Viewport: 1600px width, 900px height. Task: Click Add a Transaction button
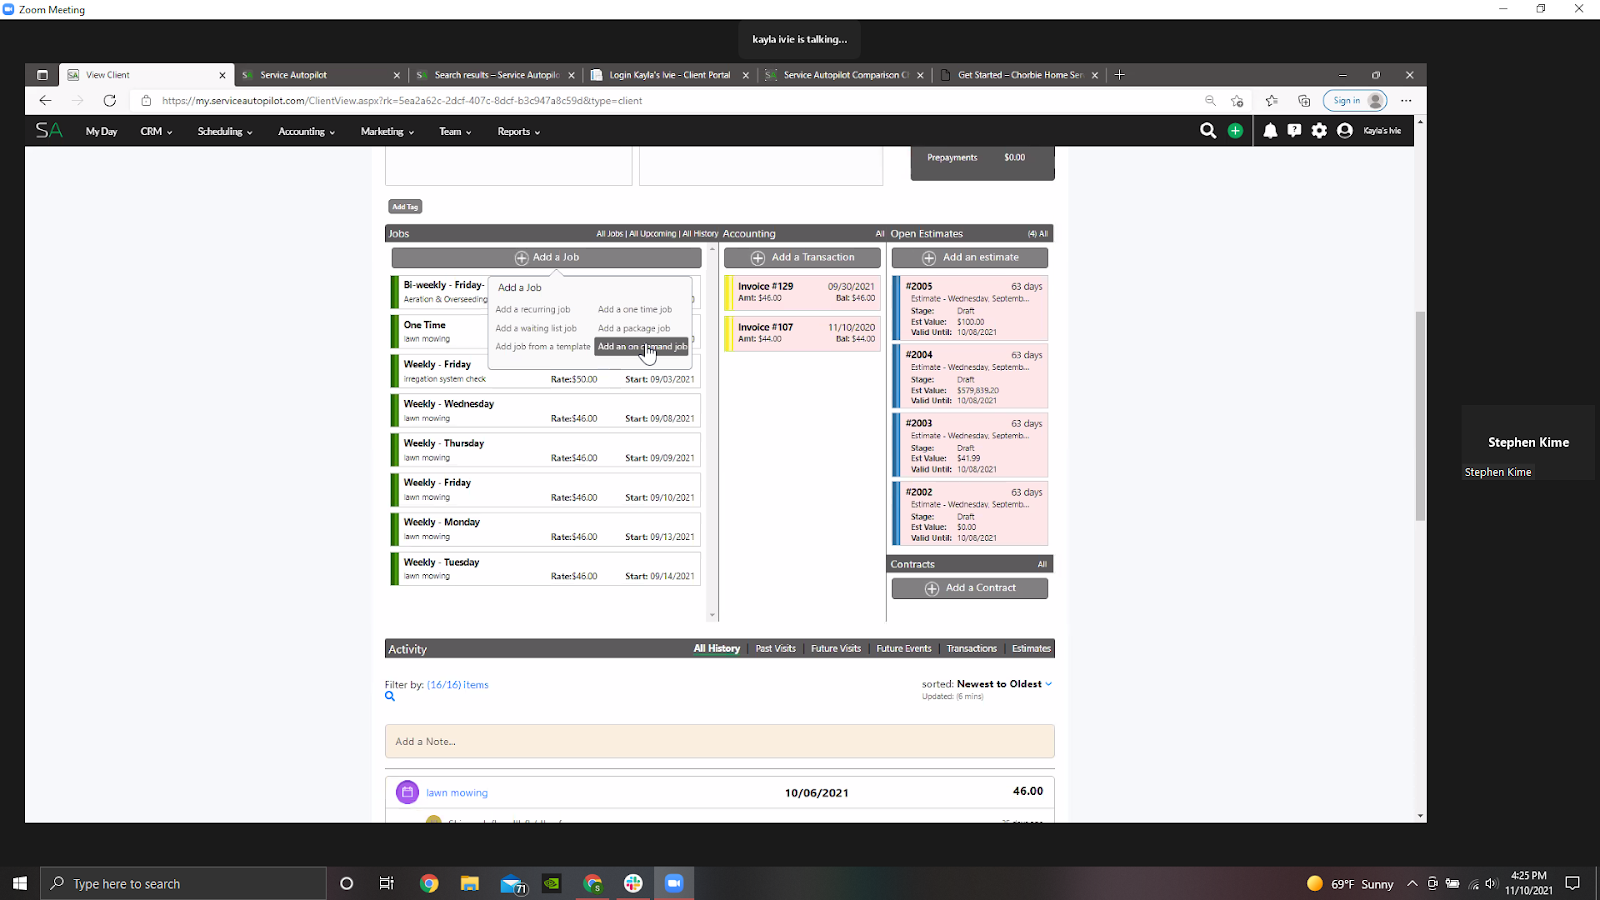pos(802,258)
